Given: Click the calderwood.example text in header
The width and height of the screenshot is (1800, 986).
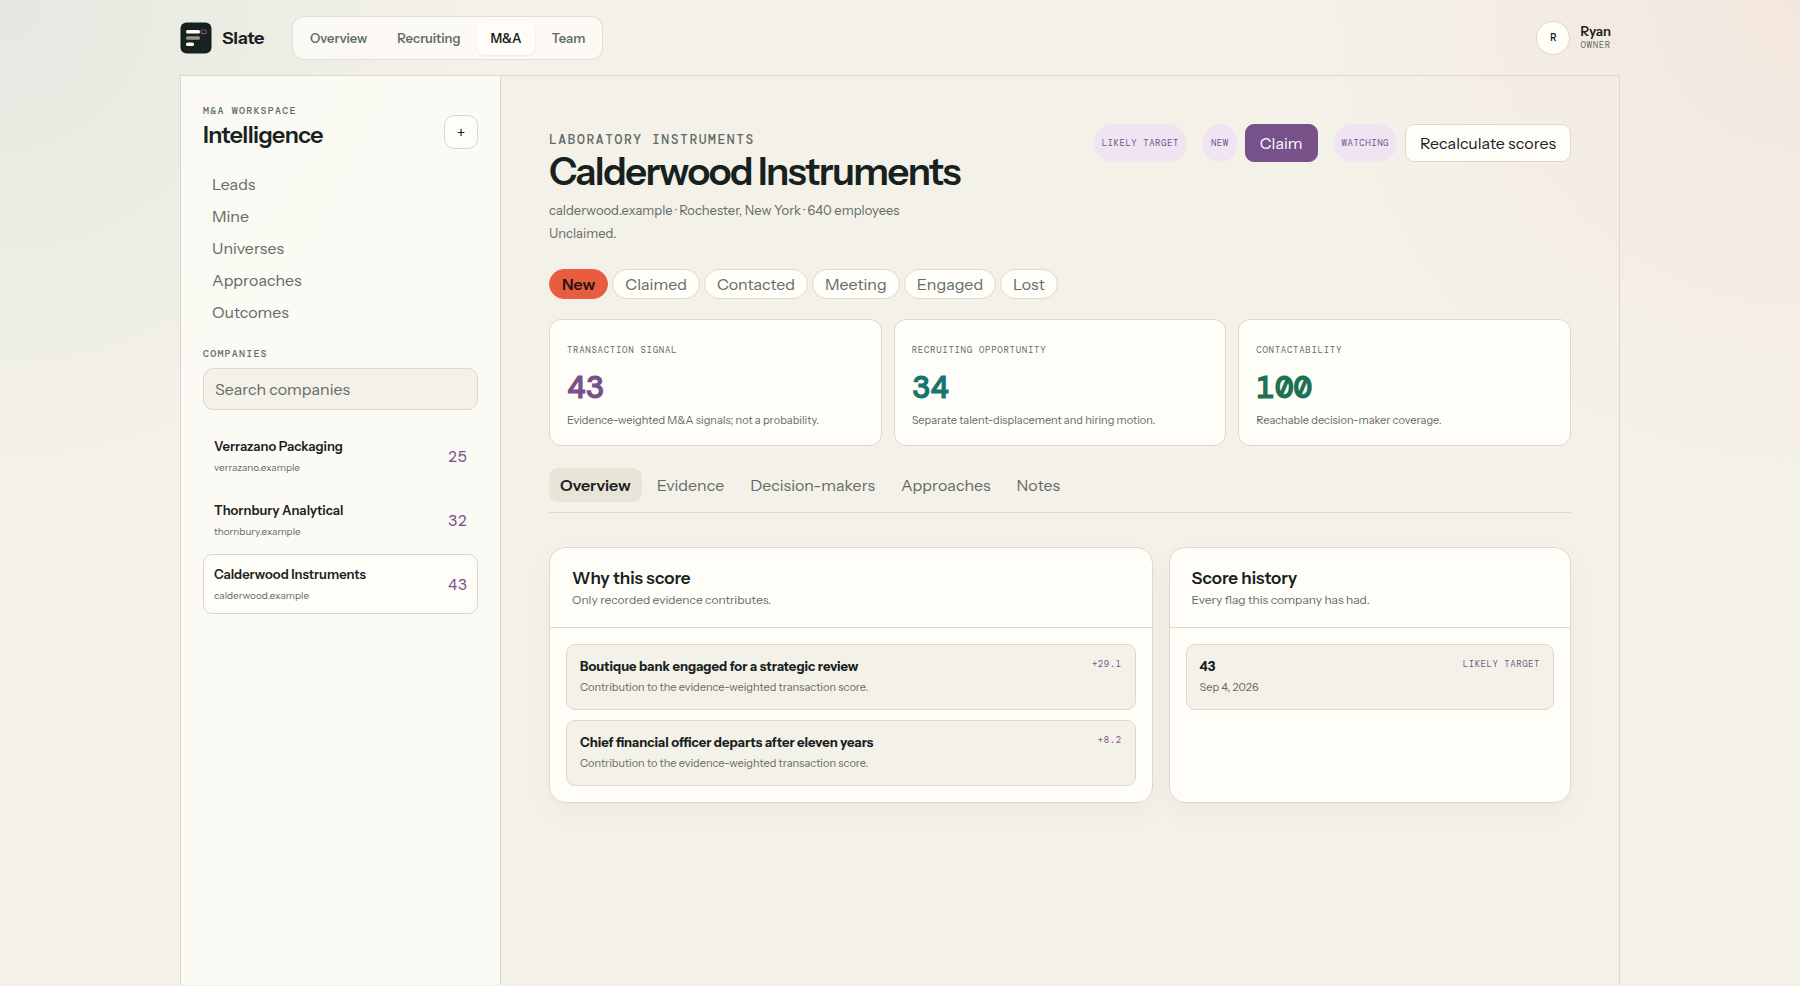Looking at the screenshot, I should (x=610, y=211).
